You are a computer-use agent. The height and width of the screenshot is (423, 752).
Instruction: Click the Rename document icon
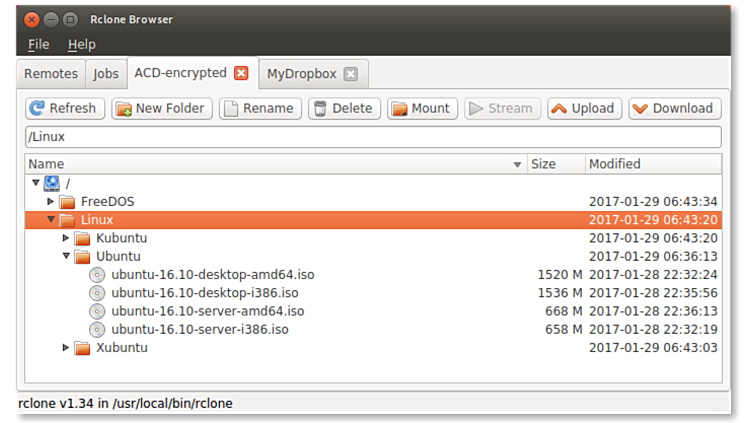coord(231,108)
